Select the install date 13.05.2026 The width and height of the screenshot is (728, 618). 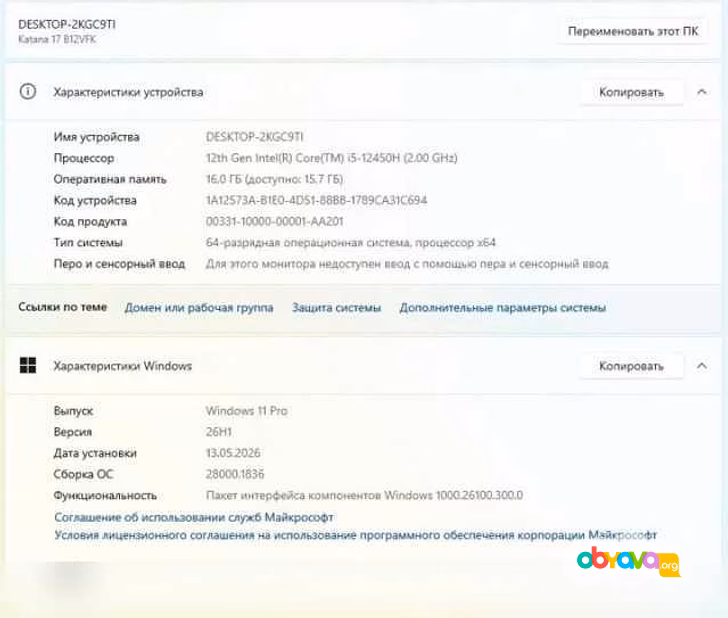click(233, 453)
